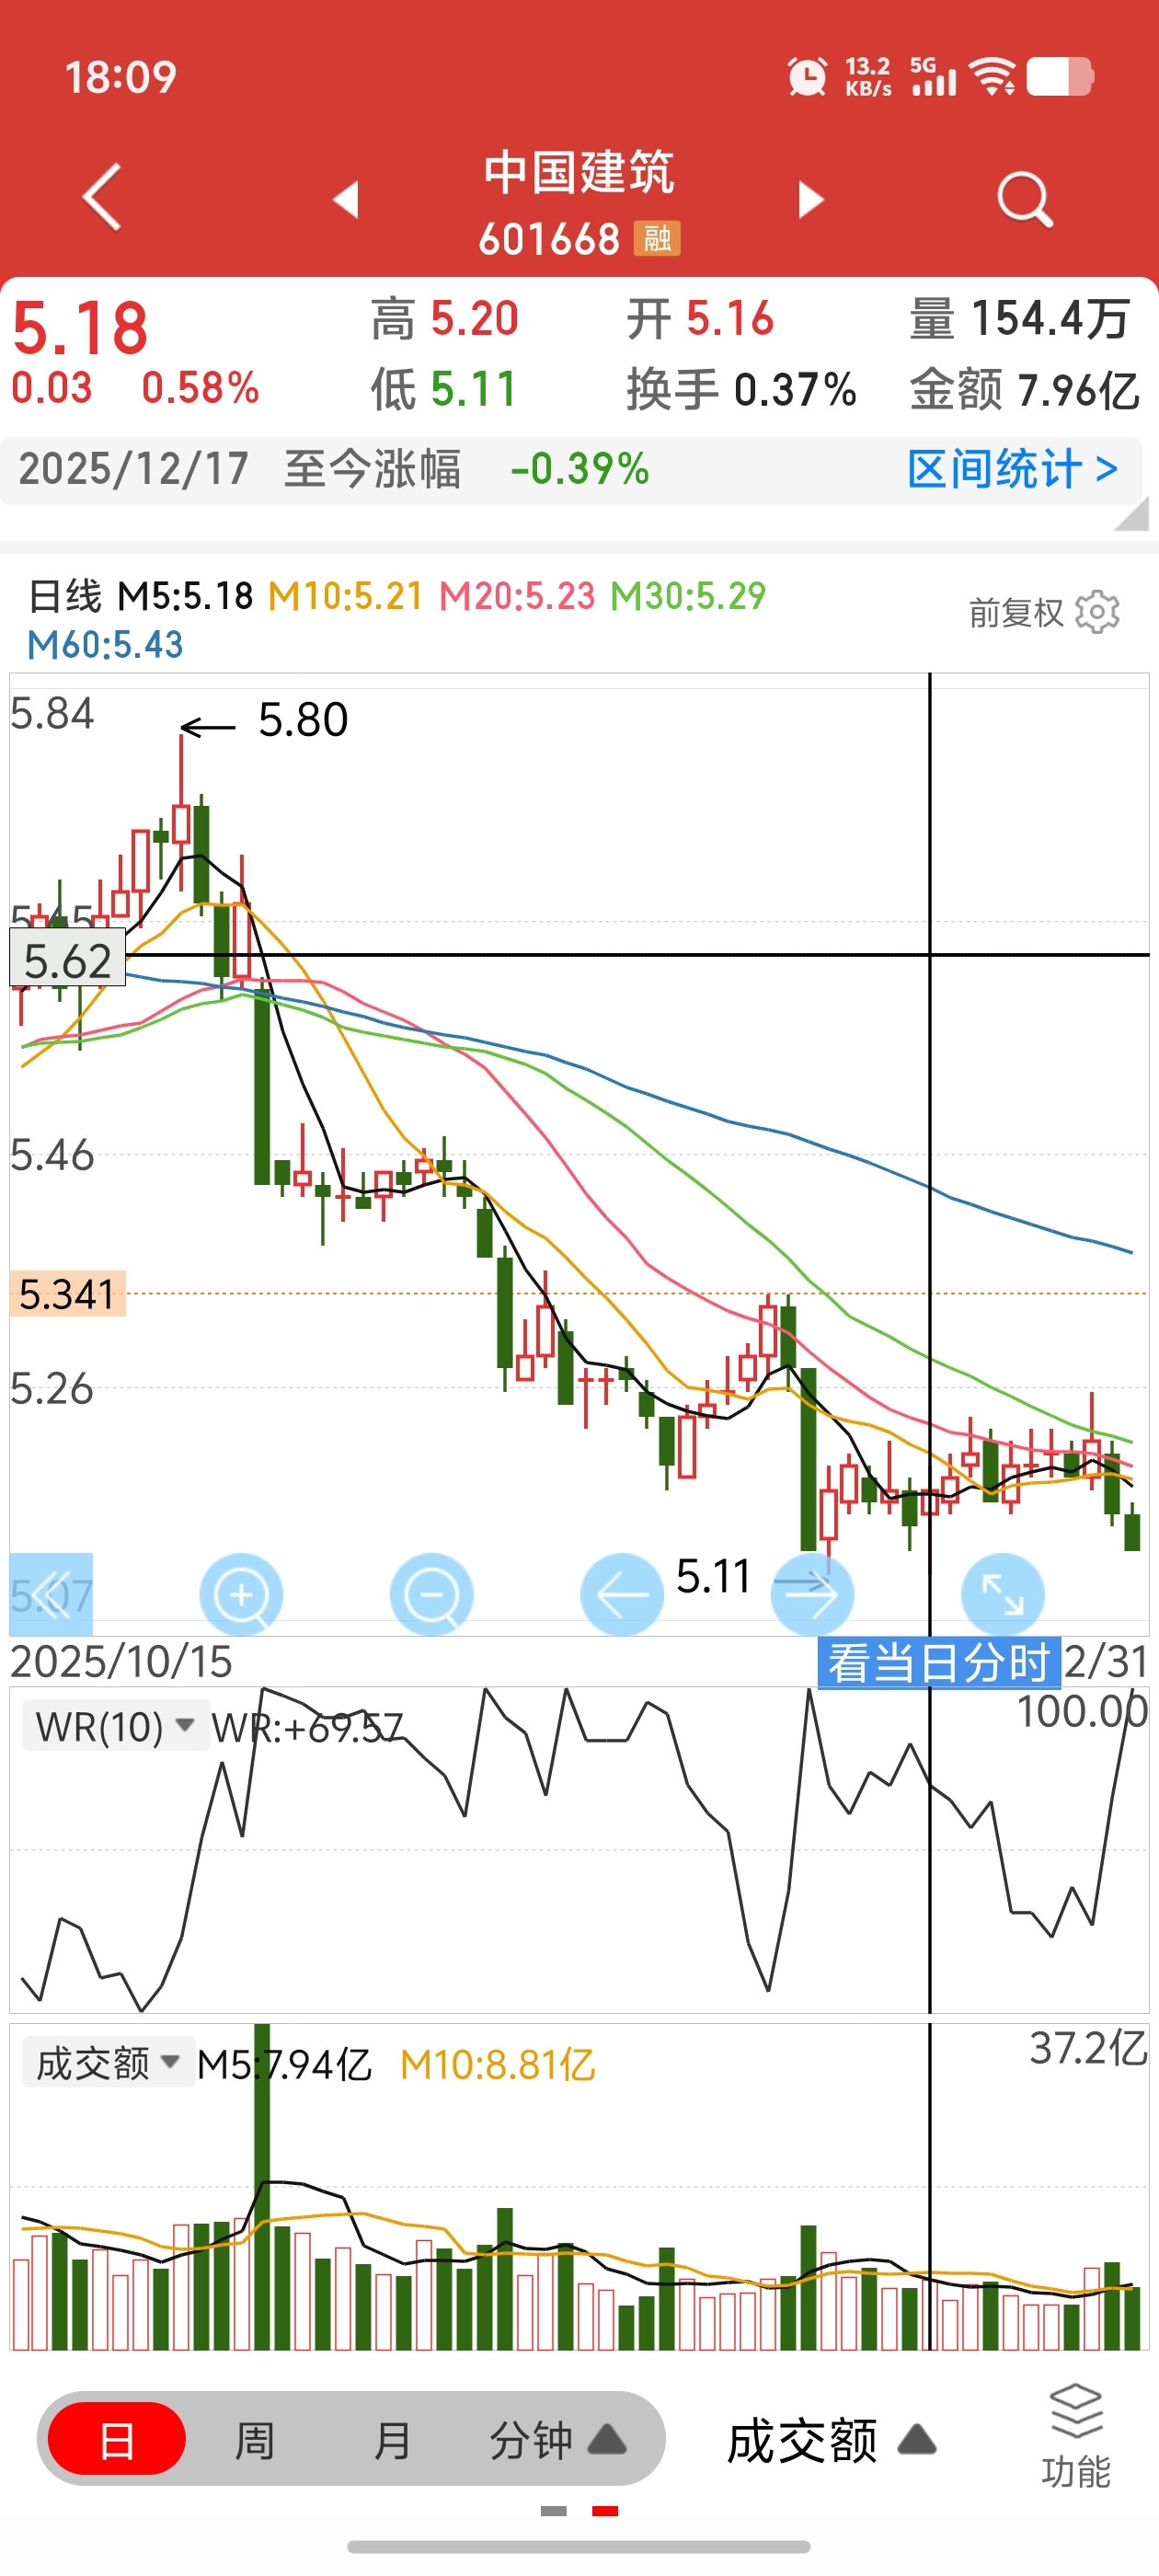This screenshot has height=2576, width=1159.
Task: Go to previous stock with left triangle
Action: (x=346, y=199)
